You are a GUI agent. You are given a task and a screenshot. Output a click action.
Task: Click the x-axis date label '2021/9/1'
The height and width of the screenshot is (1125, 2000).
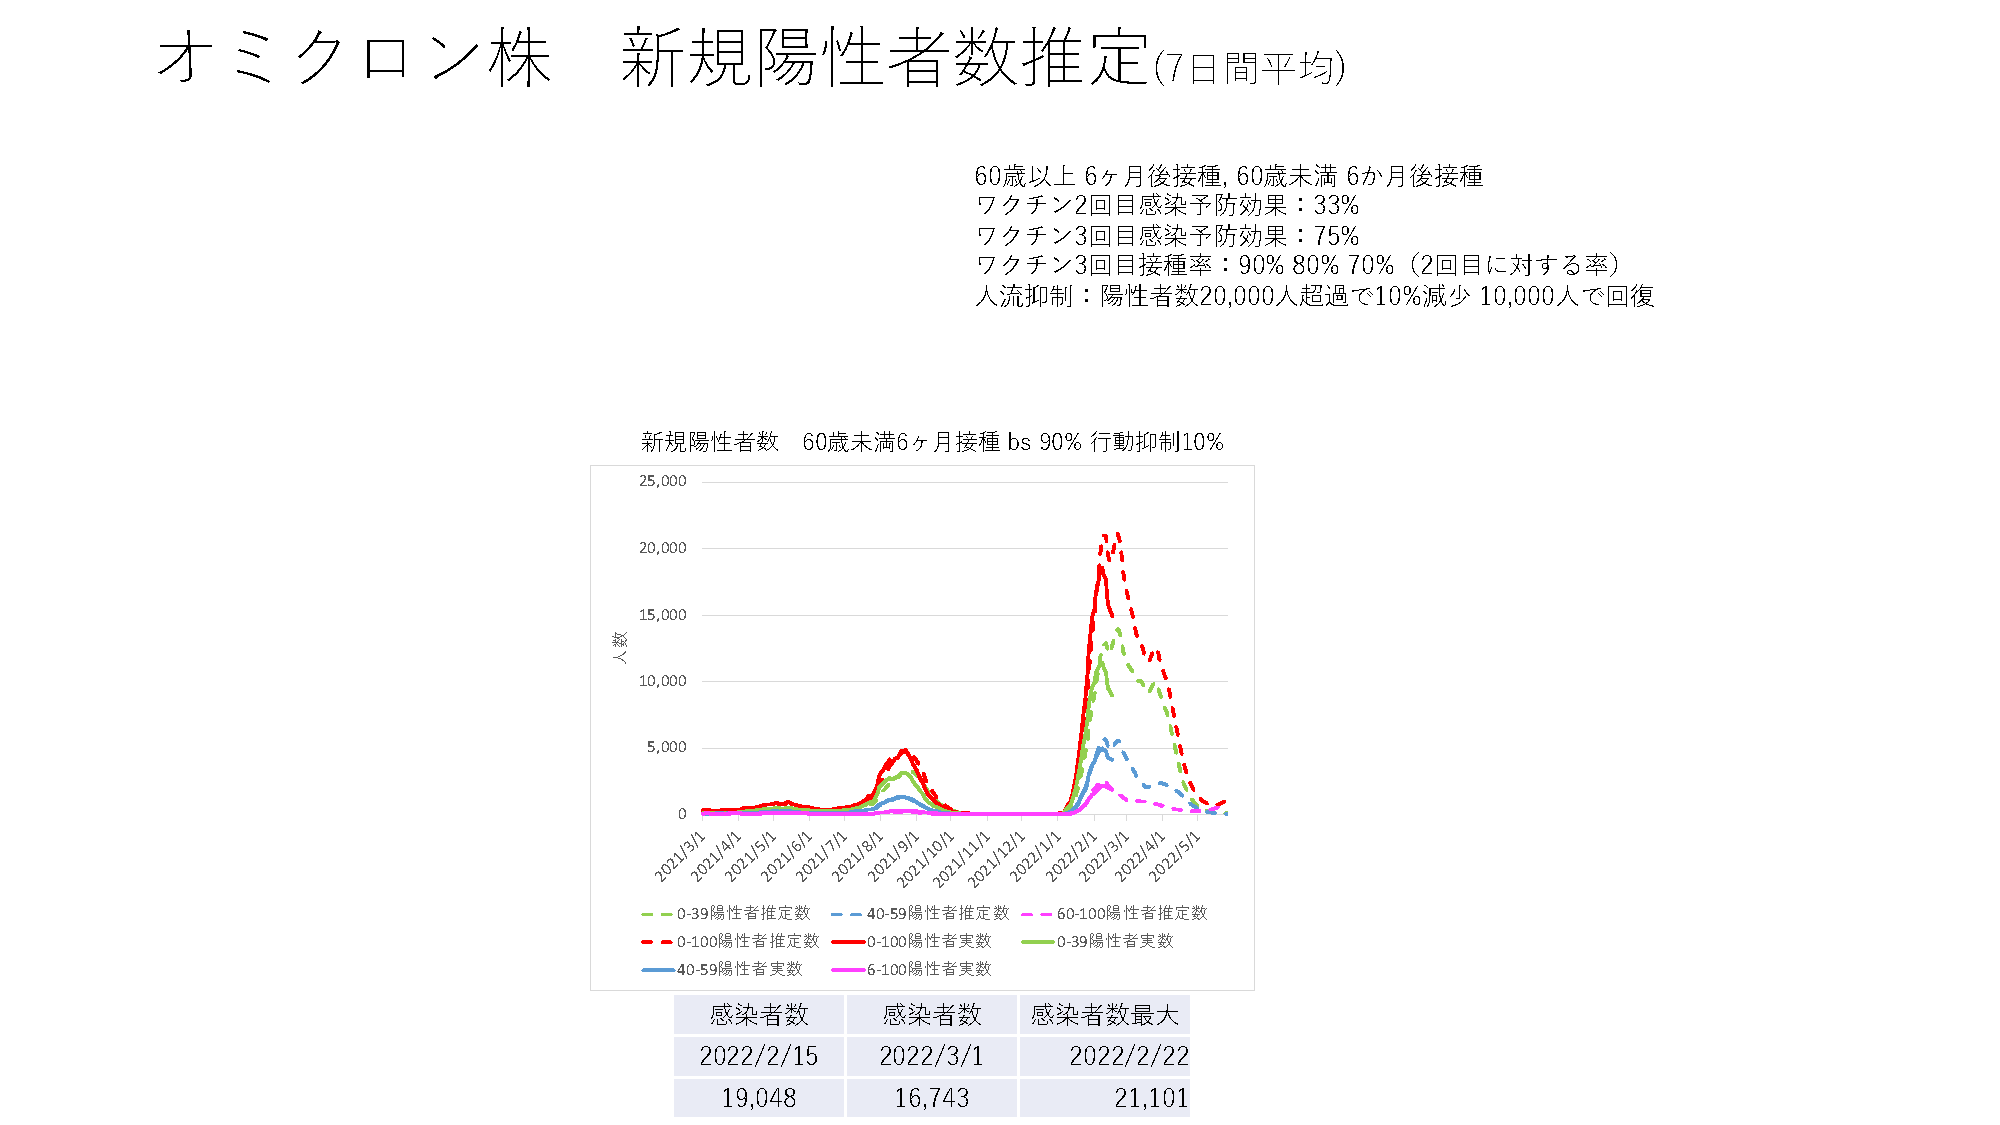click(893, 856)
